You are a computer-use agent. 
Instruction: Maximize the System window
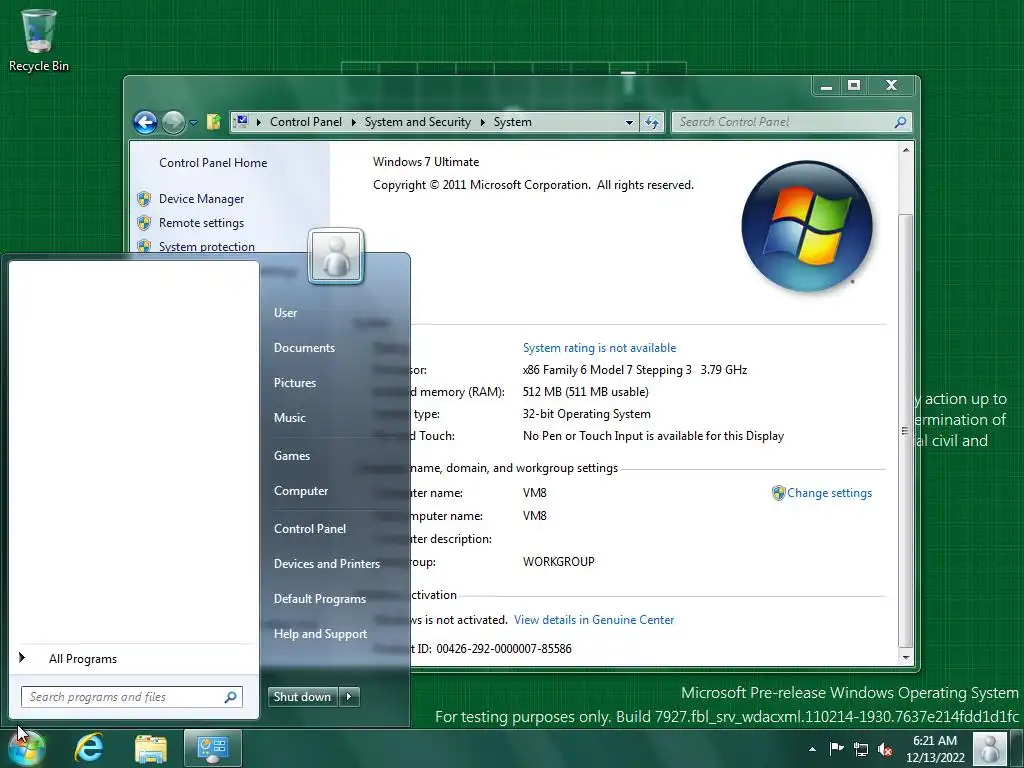pyautogui.click(x=854, y=86)
